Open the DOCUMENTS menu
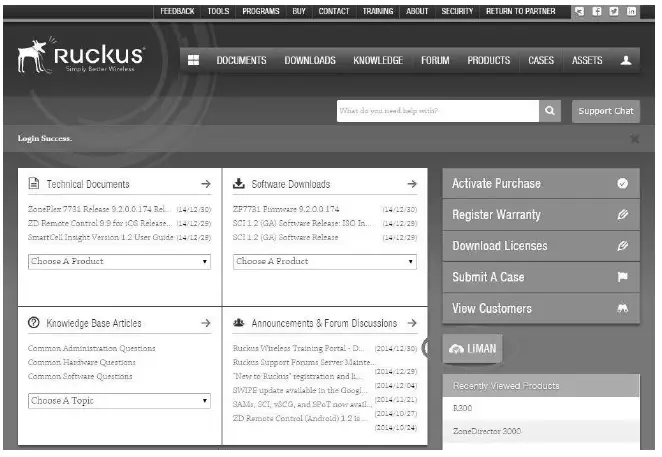662x457 pixels. (241, 60)
